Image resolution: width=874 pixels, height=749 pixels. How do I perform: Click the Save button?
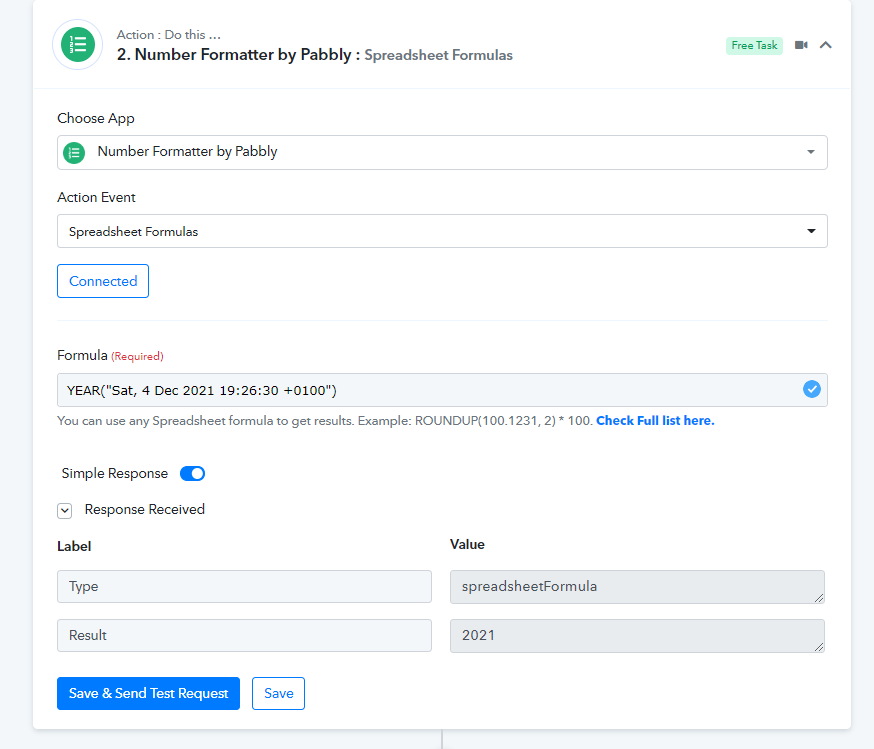[x=278, y=694]
